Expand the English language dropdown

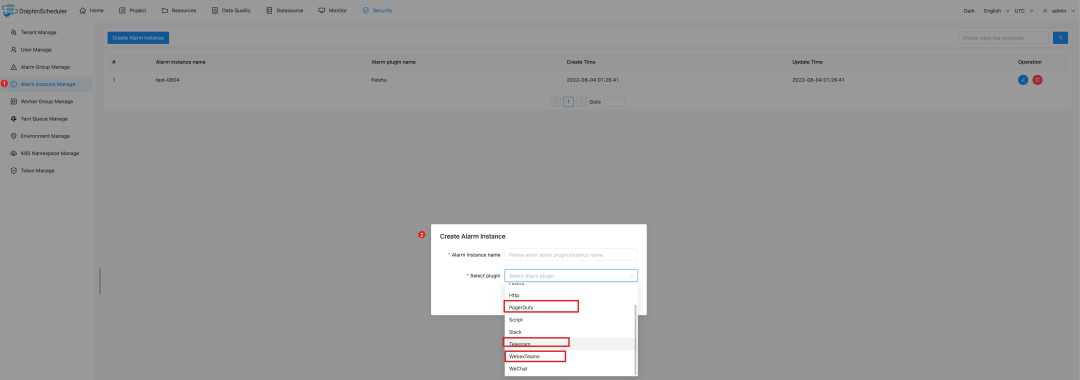pos(996,11)
